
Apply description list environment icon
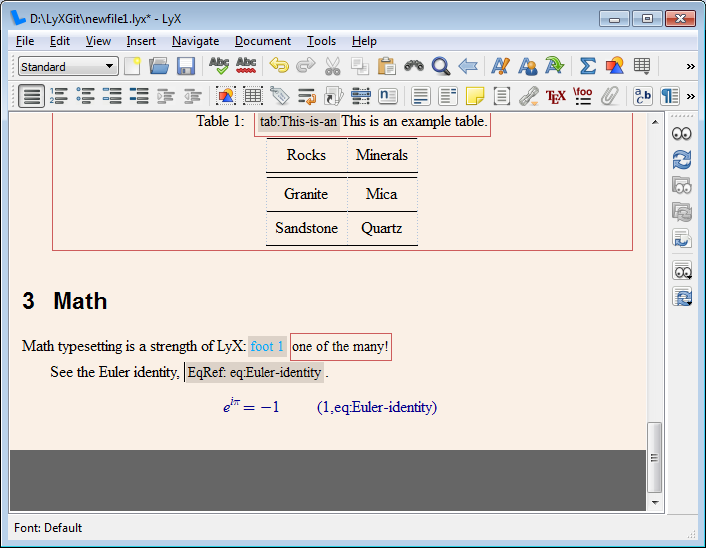point(139,96)
